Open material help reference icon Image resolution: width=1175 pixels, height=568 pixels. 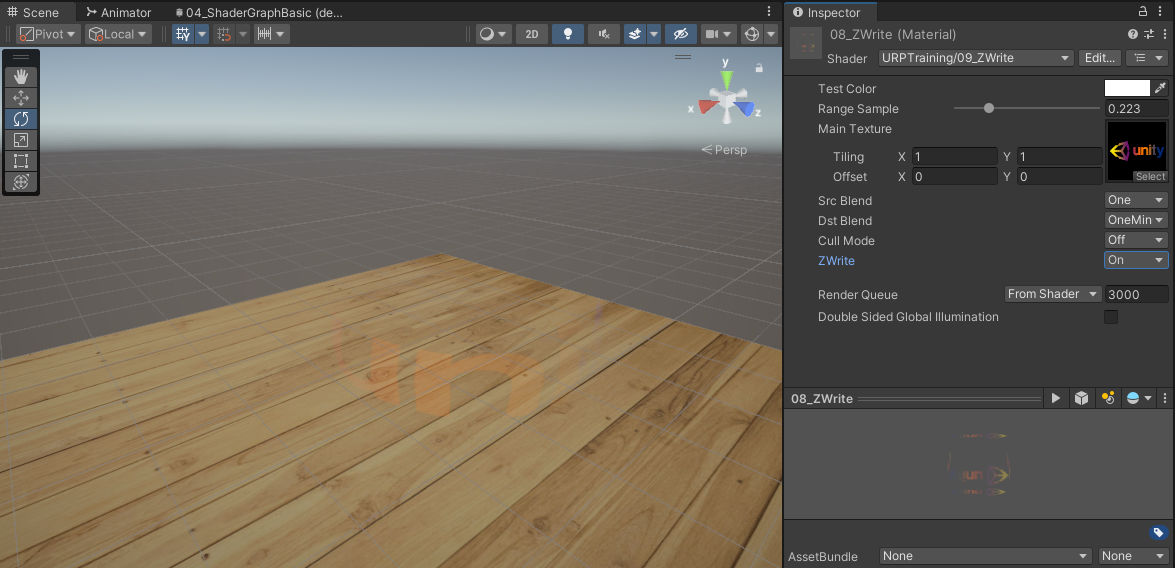pos(1133,34)
